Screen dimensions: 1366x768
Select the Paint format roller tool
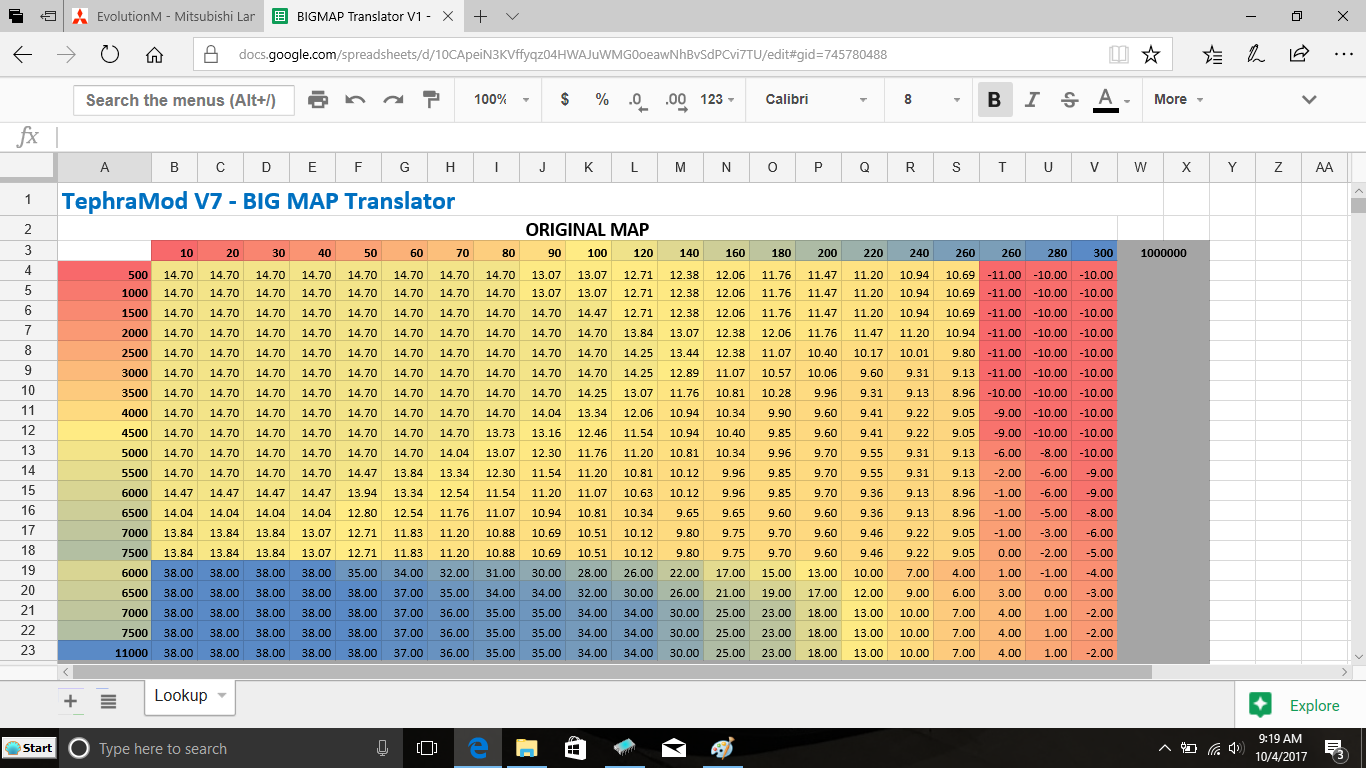click(x=431, y=99)
